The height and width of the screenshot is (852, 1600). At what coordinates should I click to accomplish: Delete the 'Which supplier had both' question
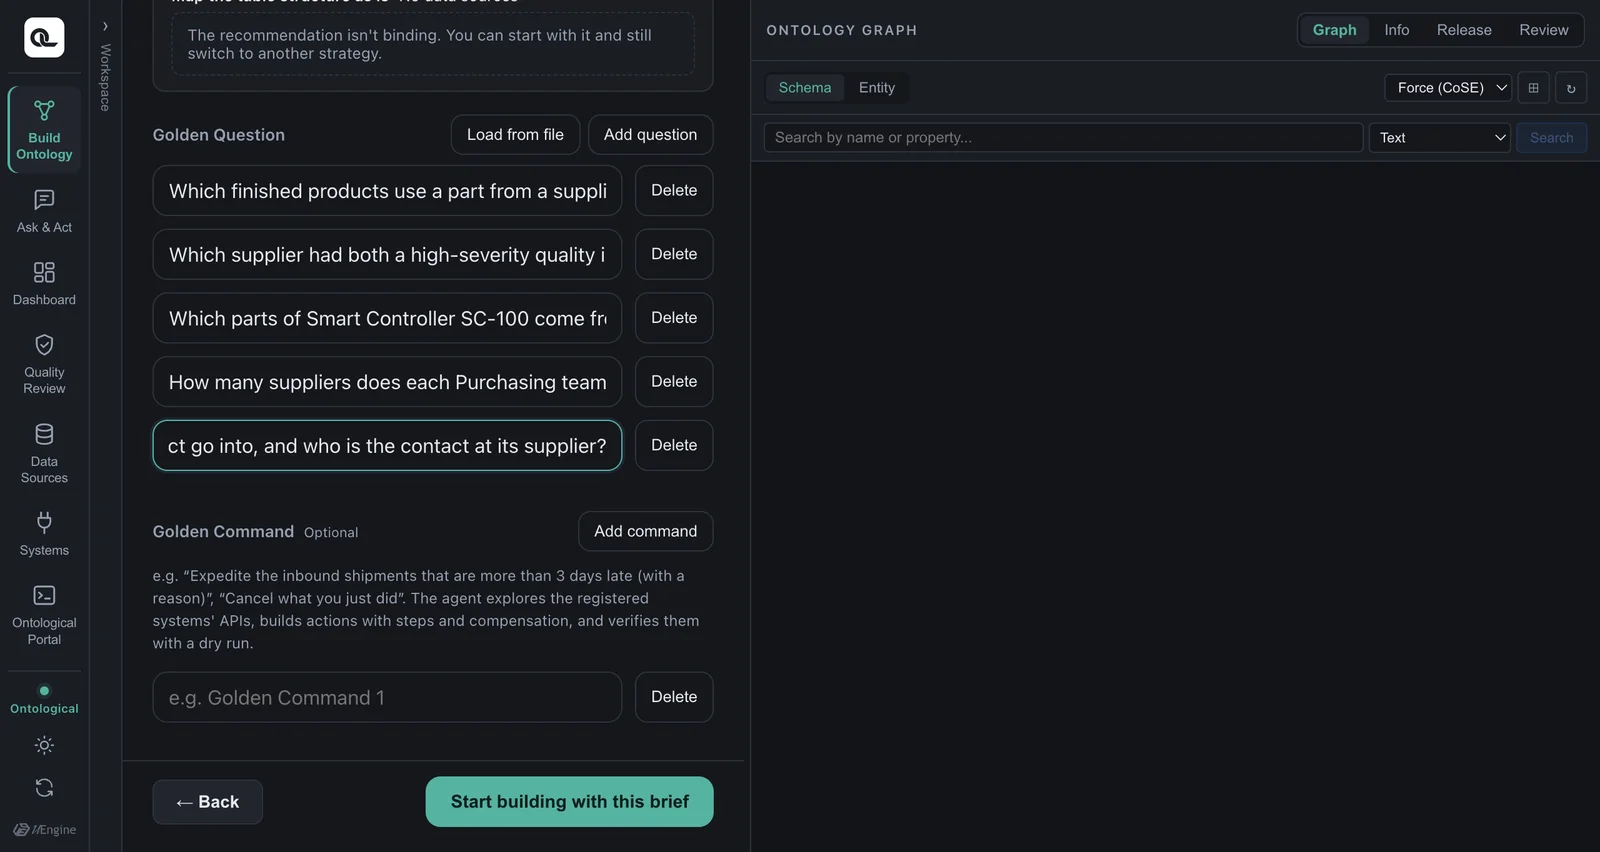pos(674,254)
